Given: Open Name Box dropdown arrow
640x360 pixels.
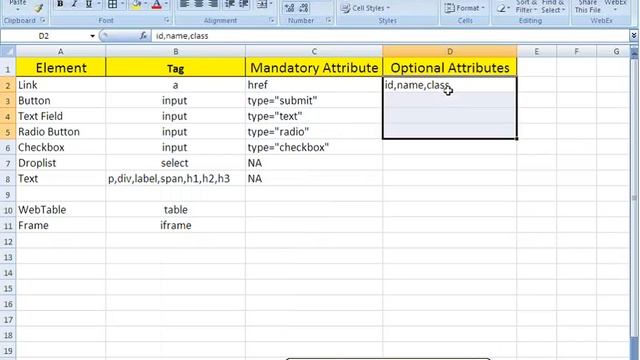Looking at the screenshot, I should click(93, 36).
